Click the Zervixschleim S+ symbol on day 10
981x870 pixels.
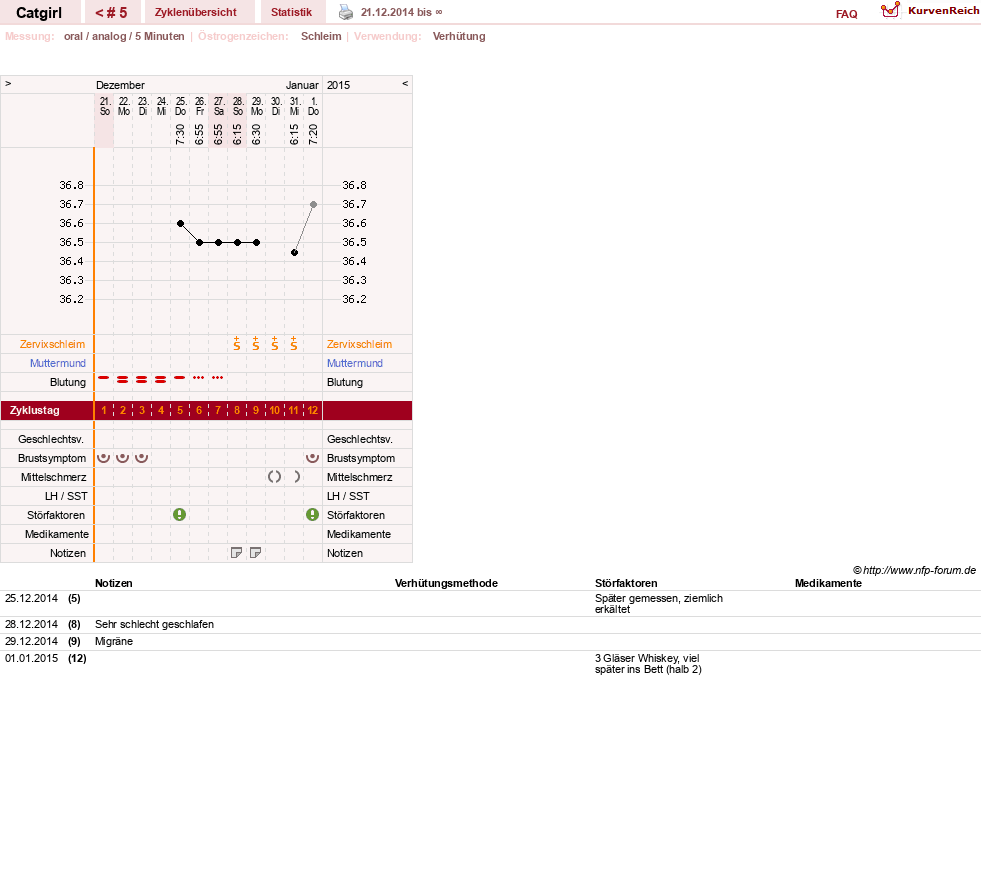(275, 343)
